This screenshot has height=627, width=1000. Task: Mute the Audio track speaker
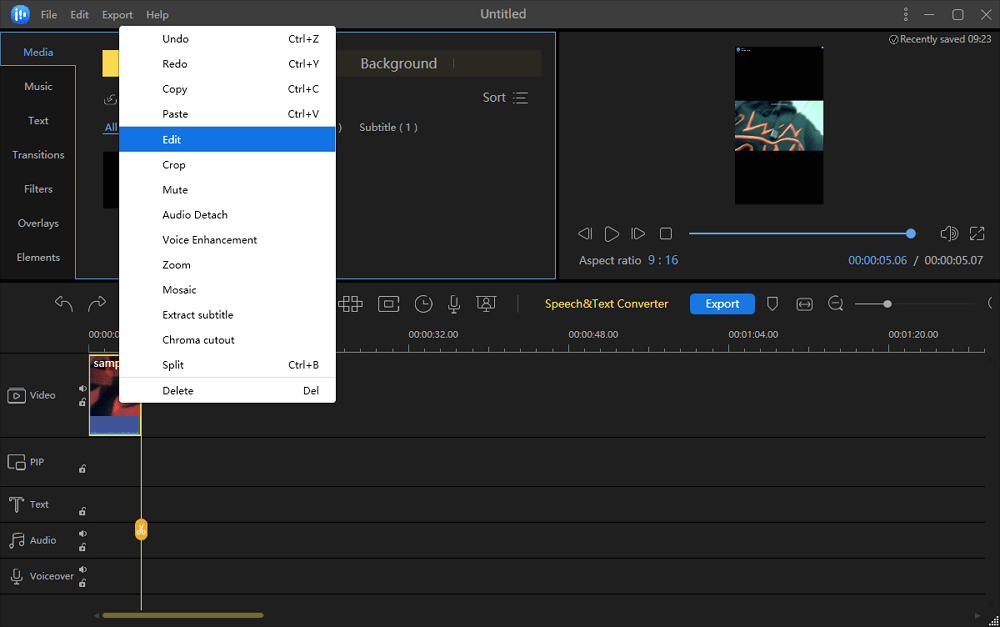[82, 534]
